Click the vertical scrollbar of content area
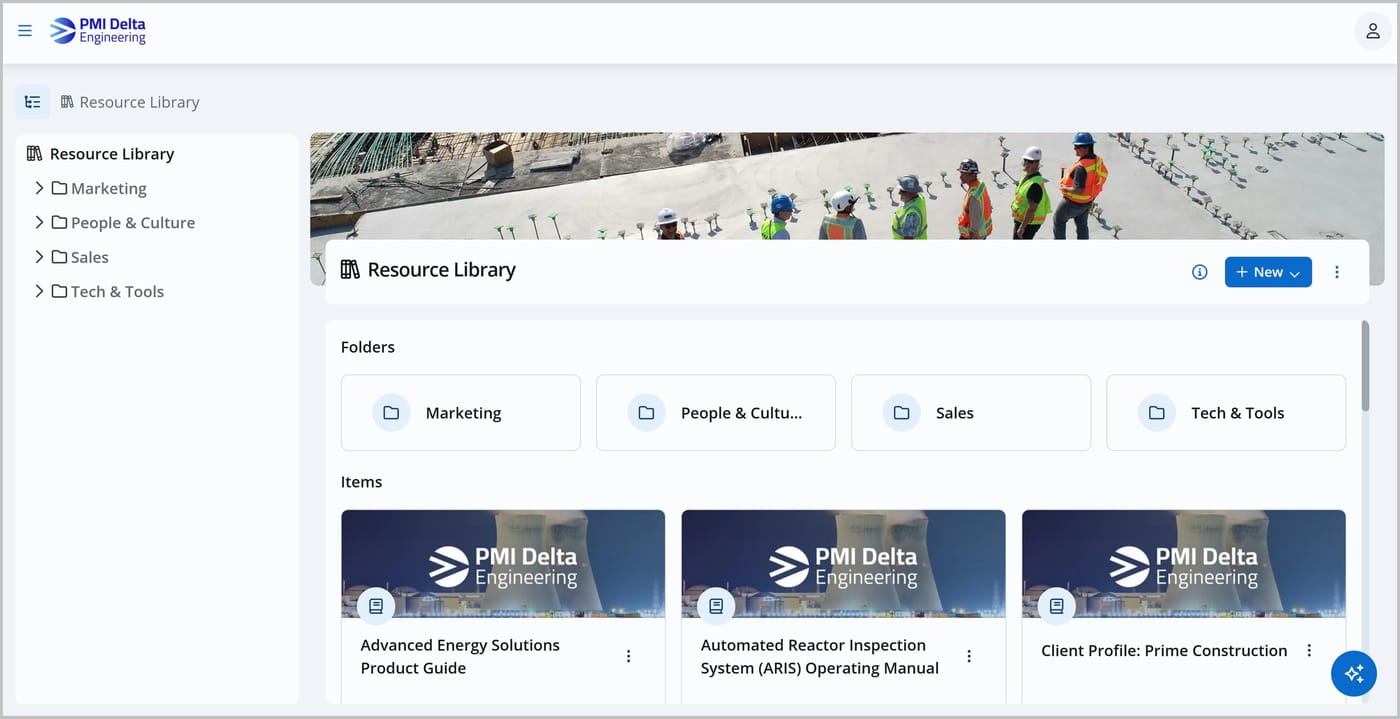Screen dimensions: 1400x719 [1365, 365]
